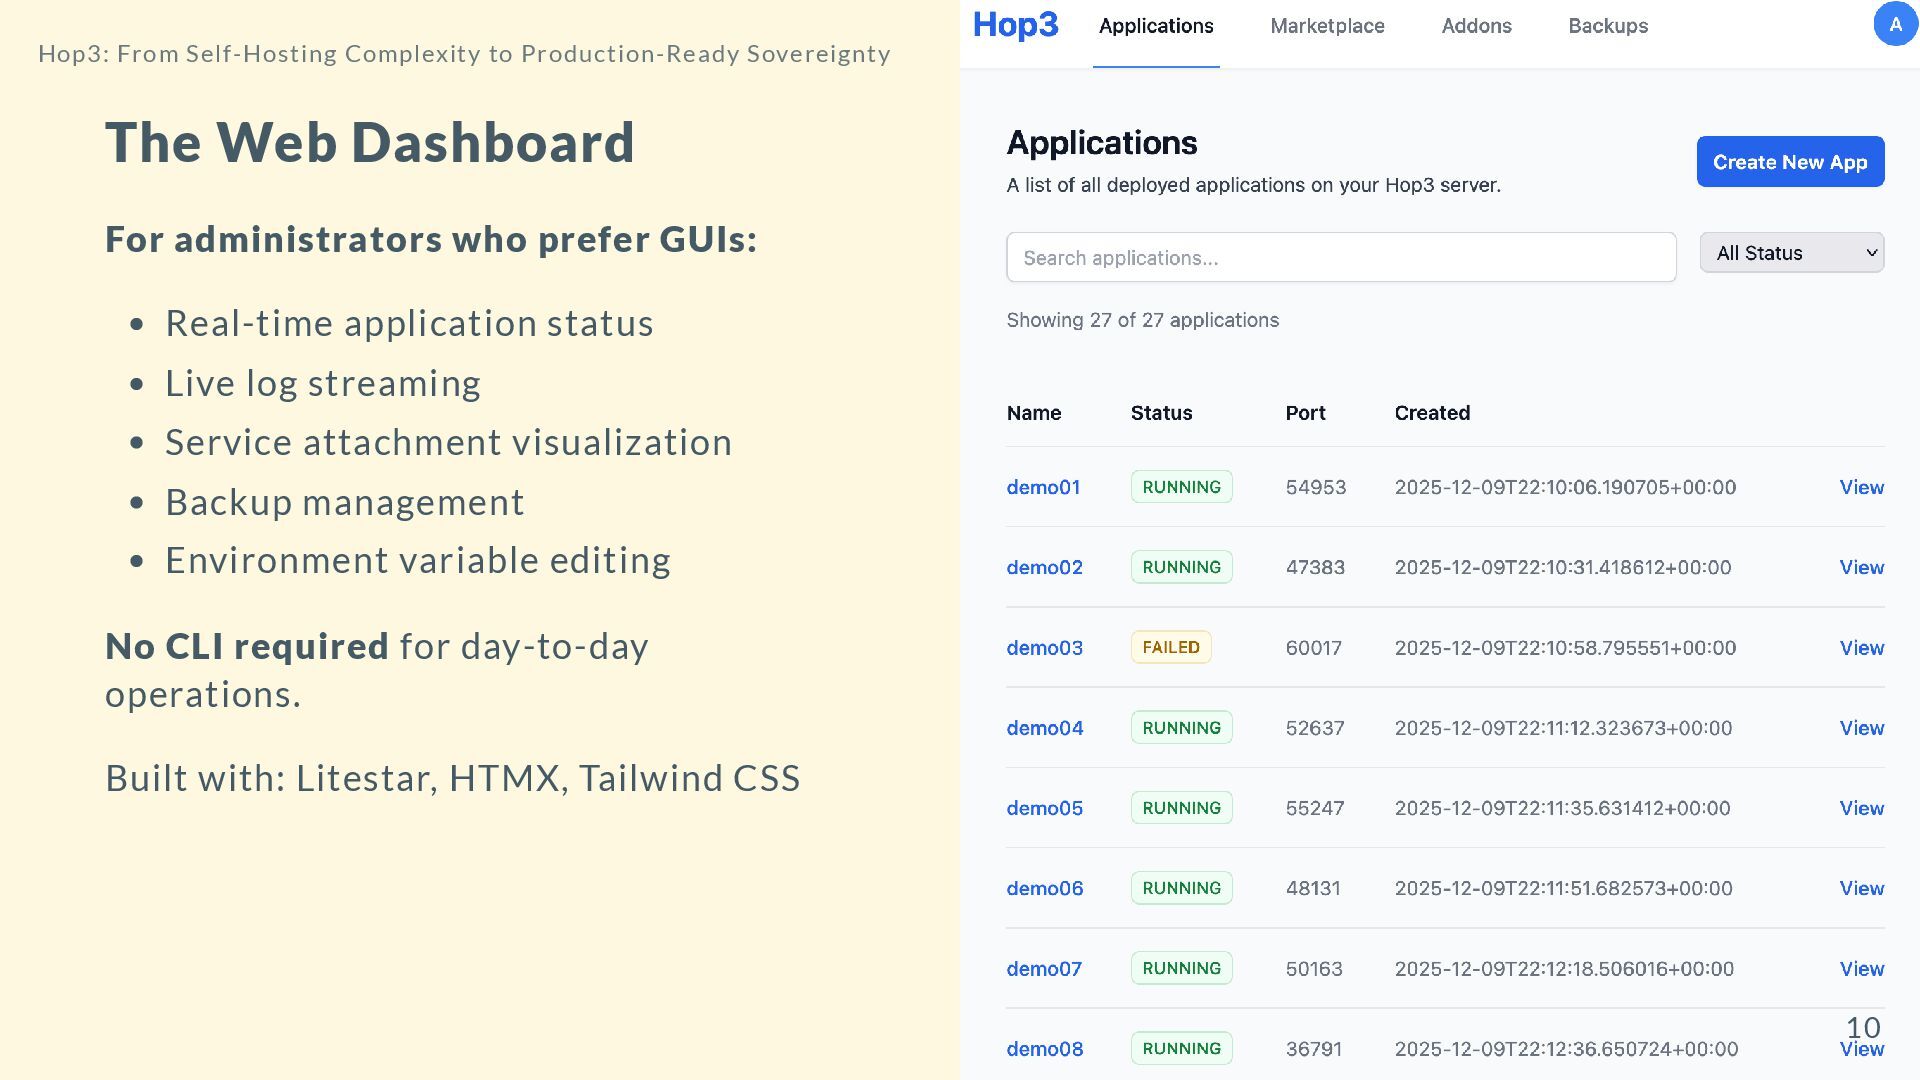Click View for demo07
The height and width of the screenshot is (1080, 1920).
[1861, 969]
